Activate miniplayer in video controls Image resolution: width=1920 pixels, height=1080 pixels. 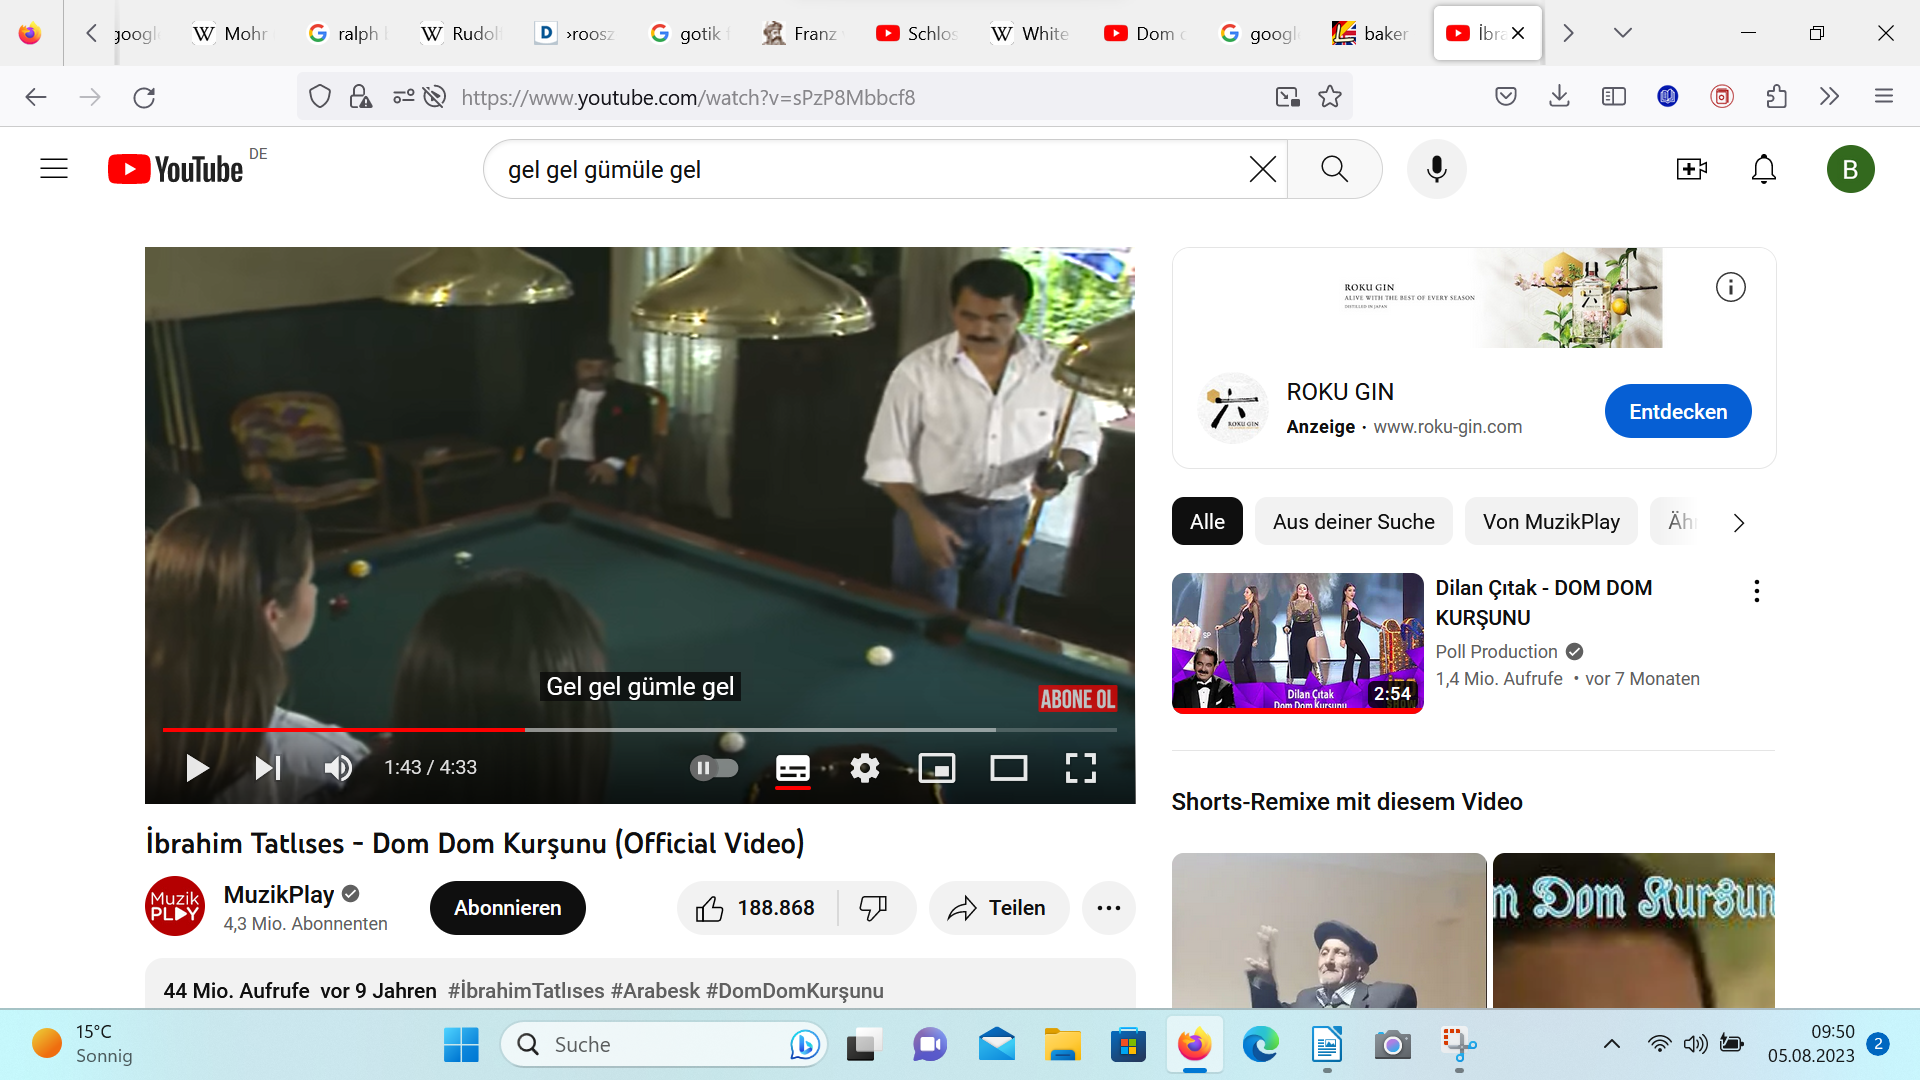[x=937, y=768]
